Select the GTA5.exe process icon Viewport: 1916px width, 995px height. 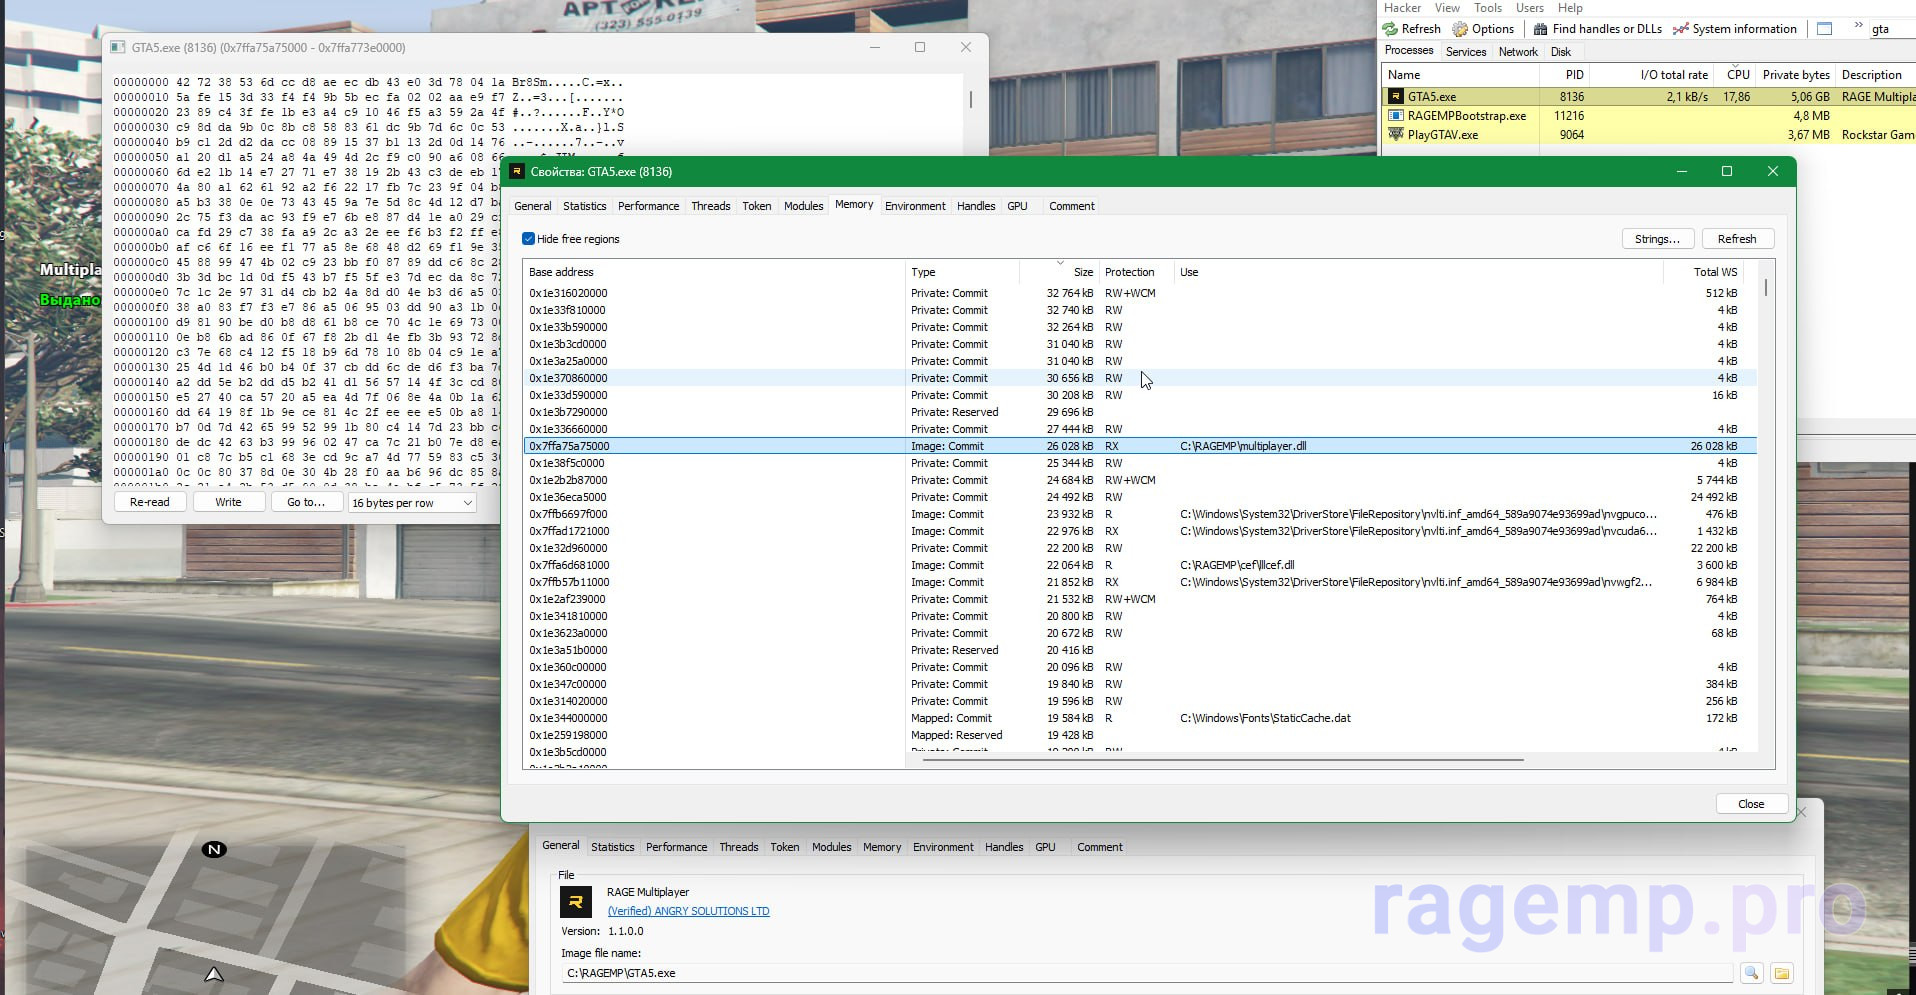pyautogui.click(x=1395, y=97)
